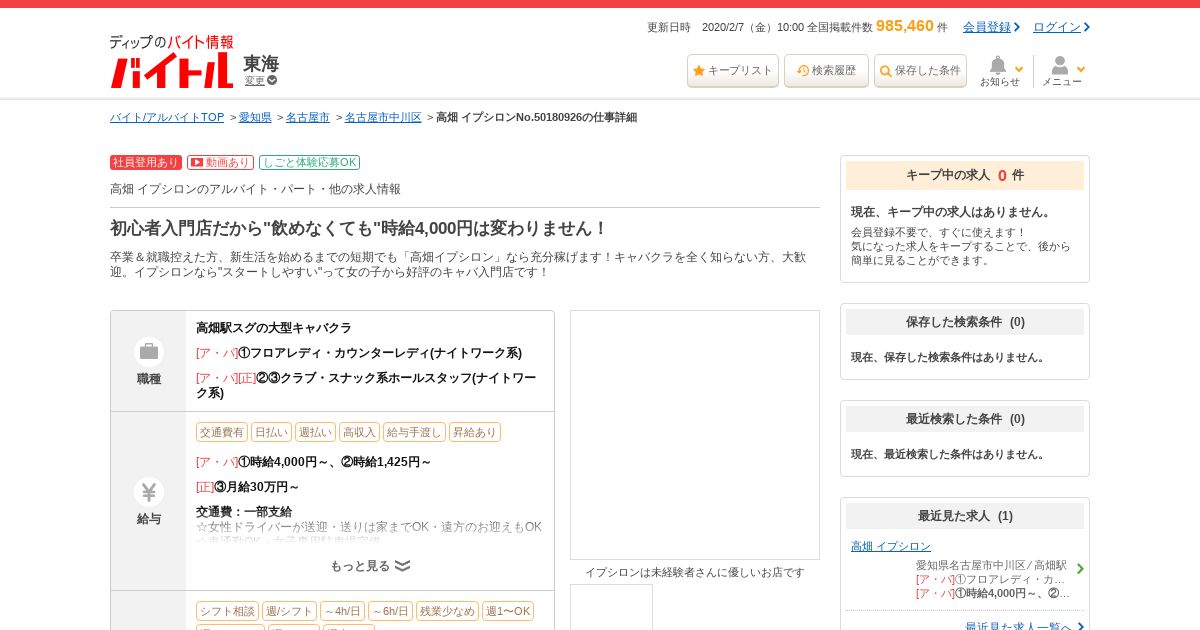Click the 社員登用あり tag
The height and width of the screenshot is (630, 1200).
point(146,162)
